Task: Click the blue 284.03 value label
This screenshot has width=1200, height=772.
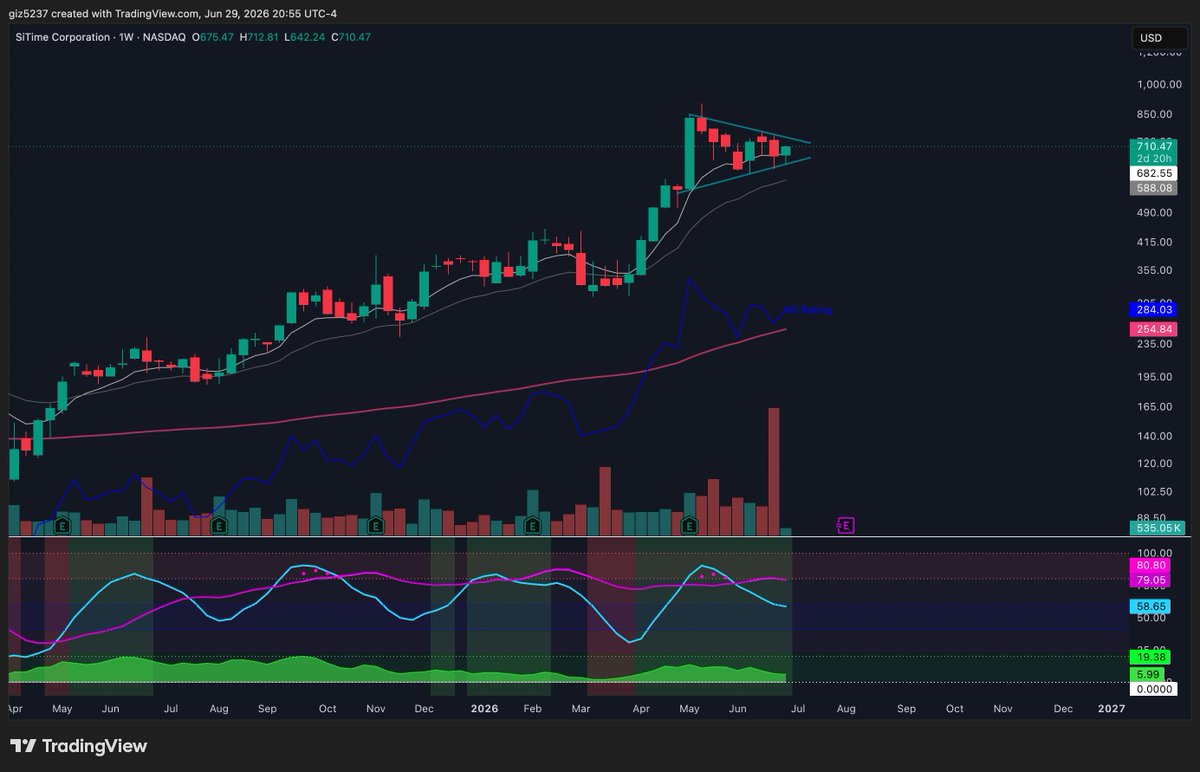Action: coord(1153,309)
